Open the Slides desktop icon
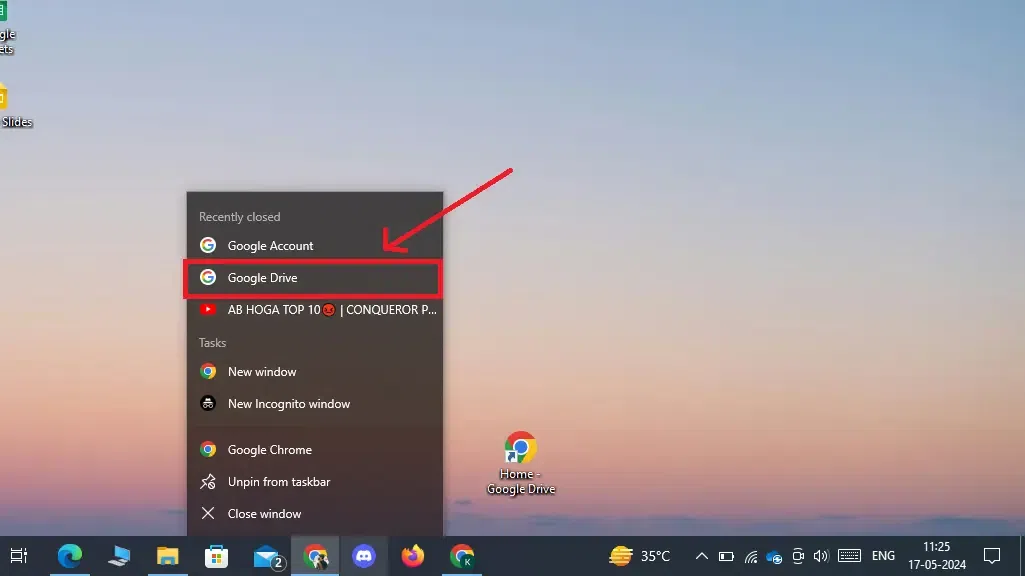The image size is (1025, 576). pos(14,106)
